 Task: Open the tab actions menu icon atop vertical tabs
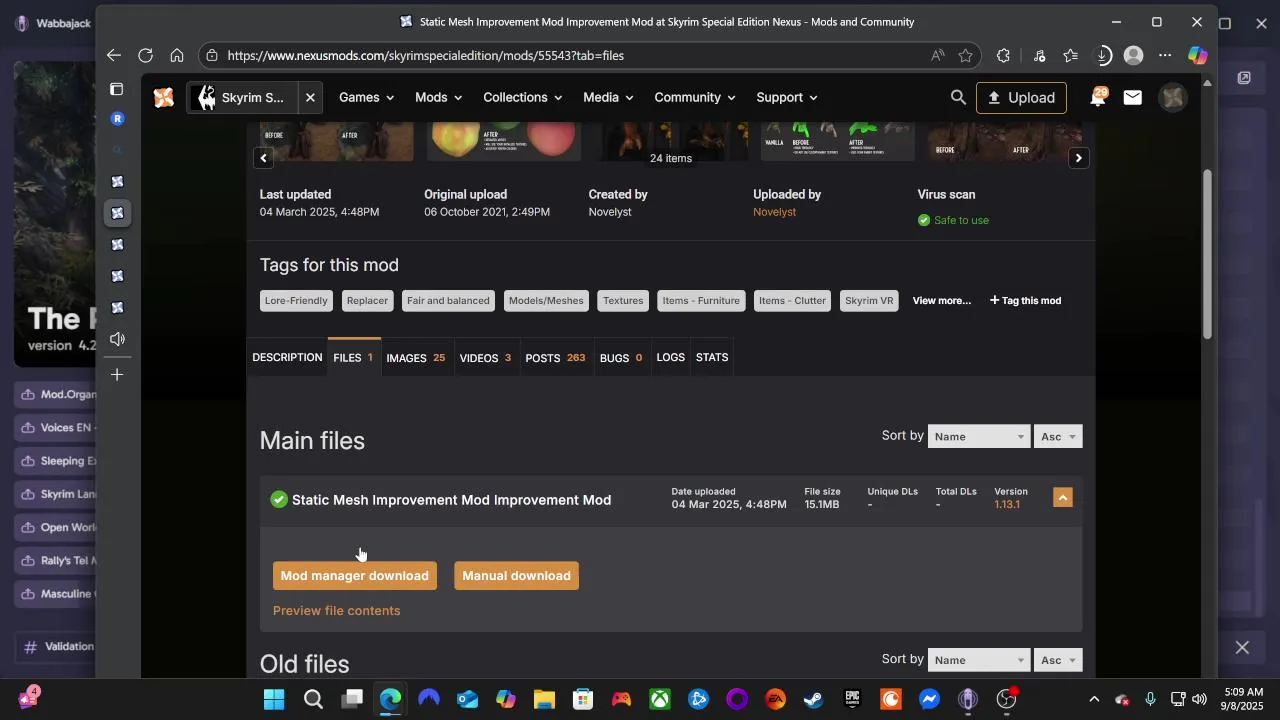117,89
